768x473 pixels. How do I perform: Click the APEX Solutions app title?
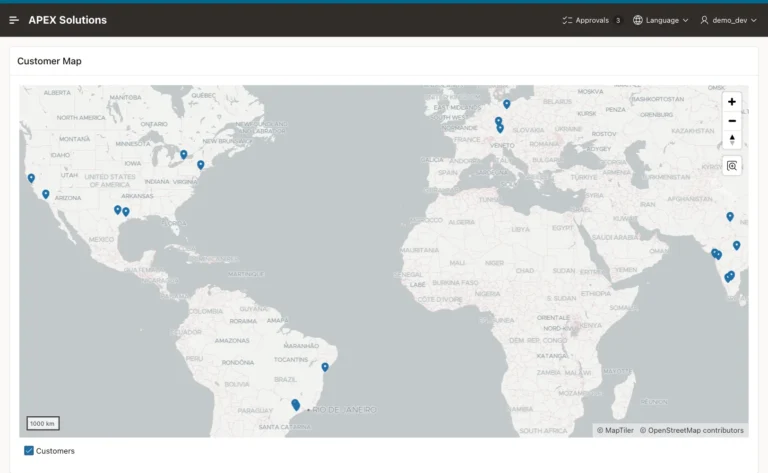pyautogui.click(x=68, y=20)
